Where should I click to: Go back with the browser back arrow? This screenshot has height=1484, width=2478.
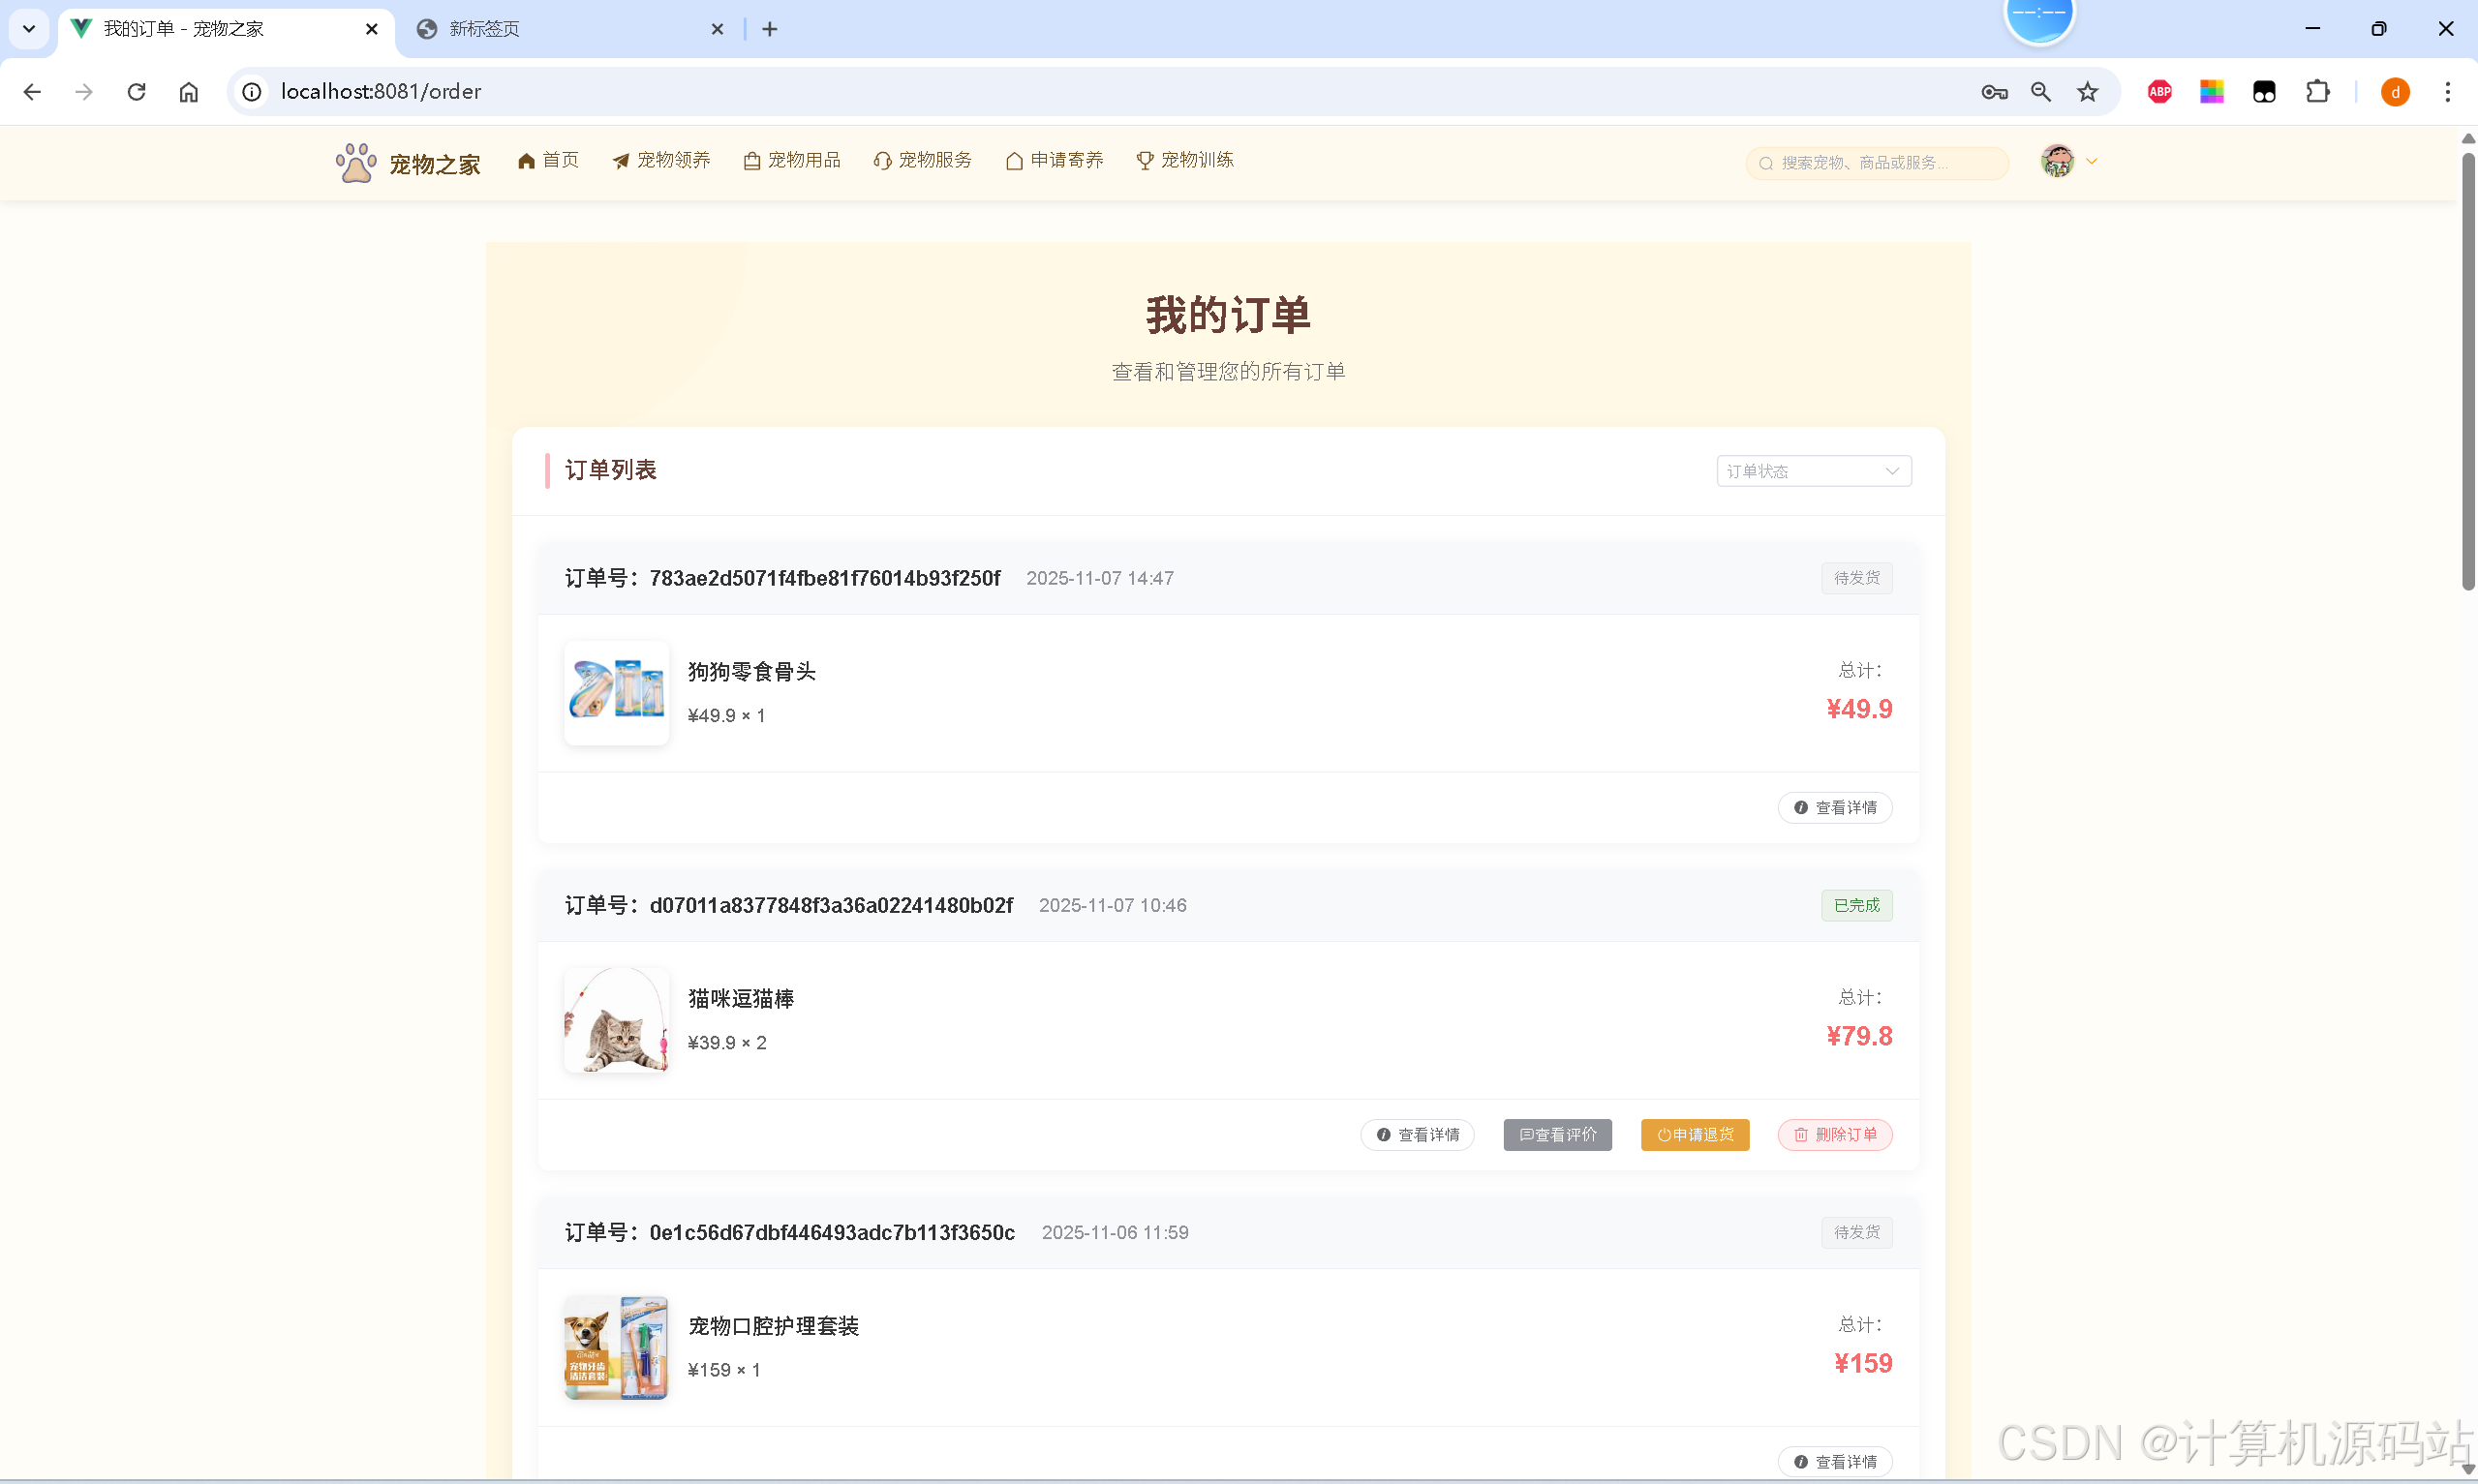tap(32, 92)
